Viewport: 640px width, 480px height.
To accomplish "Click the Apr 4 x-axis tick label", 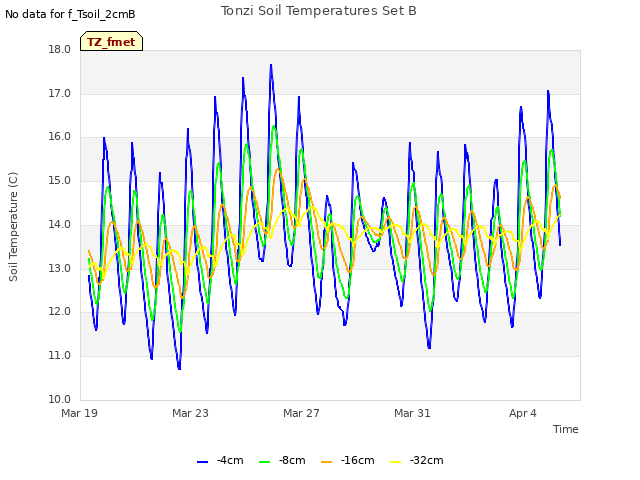I will coord(523,413).
